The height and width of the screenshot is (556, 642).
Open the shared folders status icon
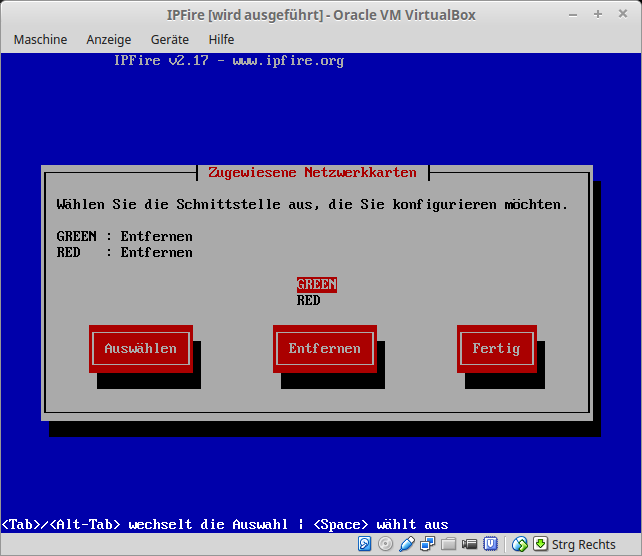pos(449,544)
